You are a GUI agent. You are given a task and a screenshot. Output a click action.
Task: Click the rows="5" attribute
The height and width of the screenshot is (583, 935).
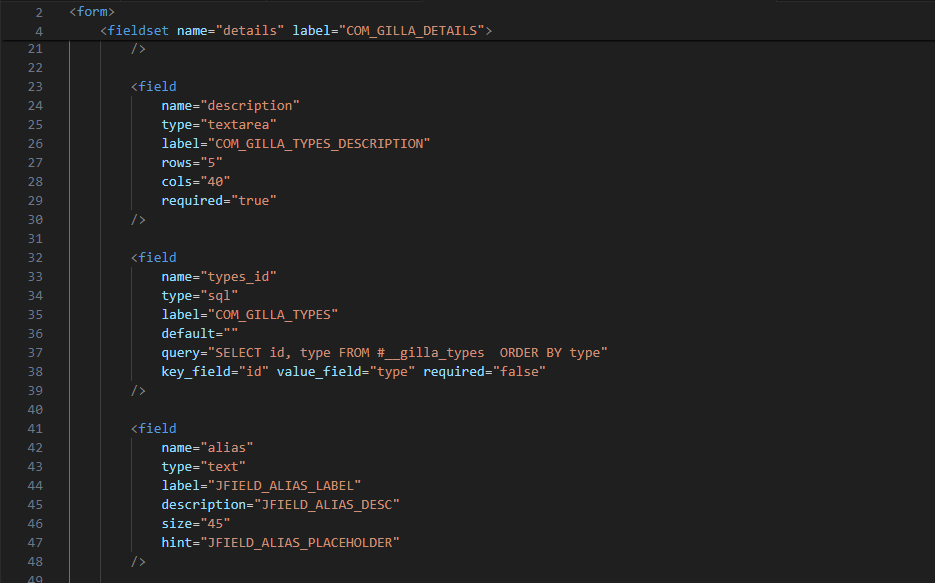(191, 162)
